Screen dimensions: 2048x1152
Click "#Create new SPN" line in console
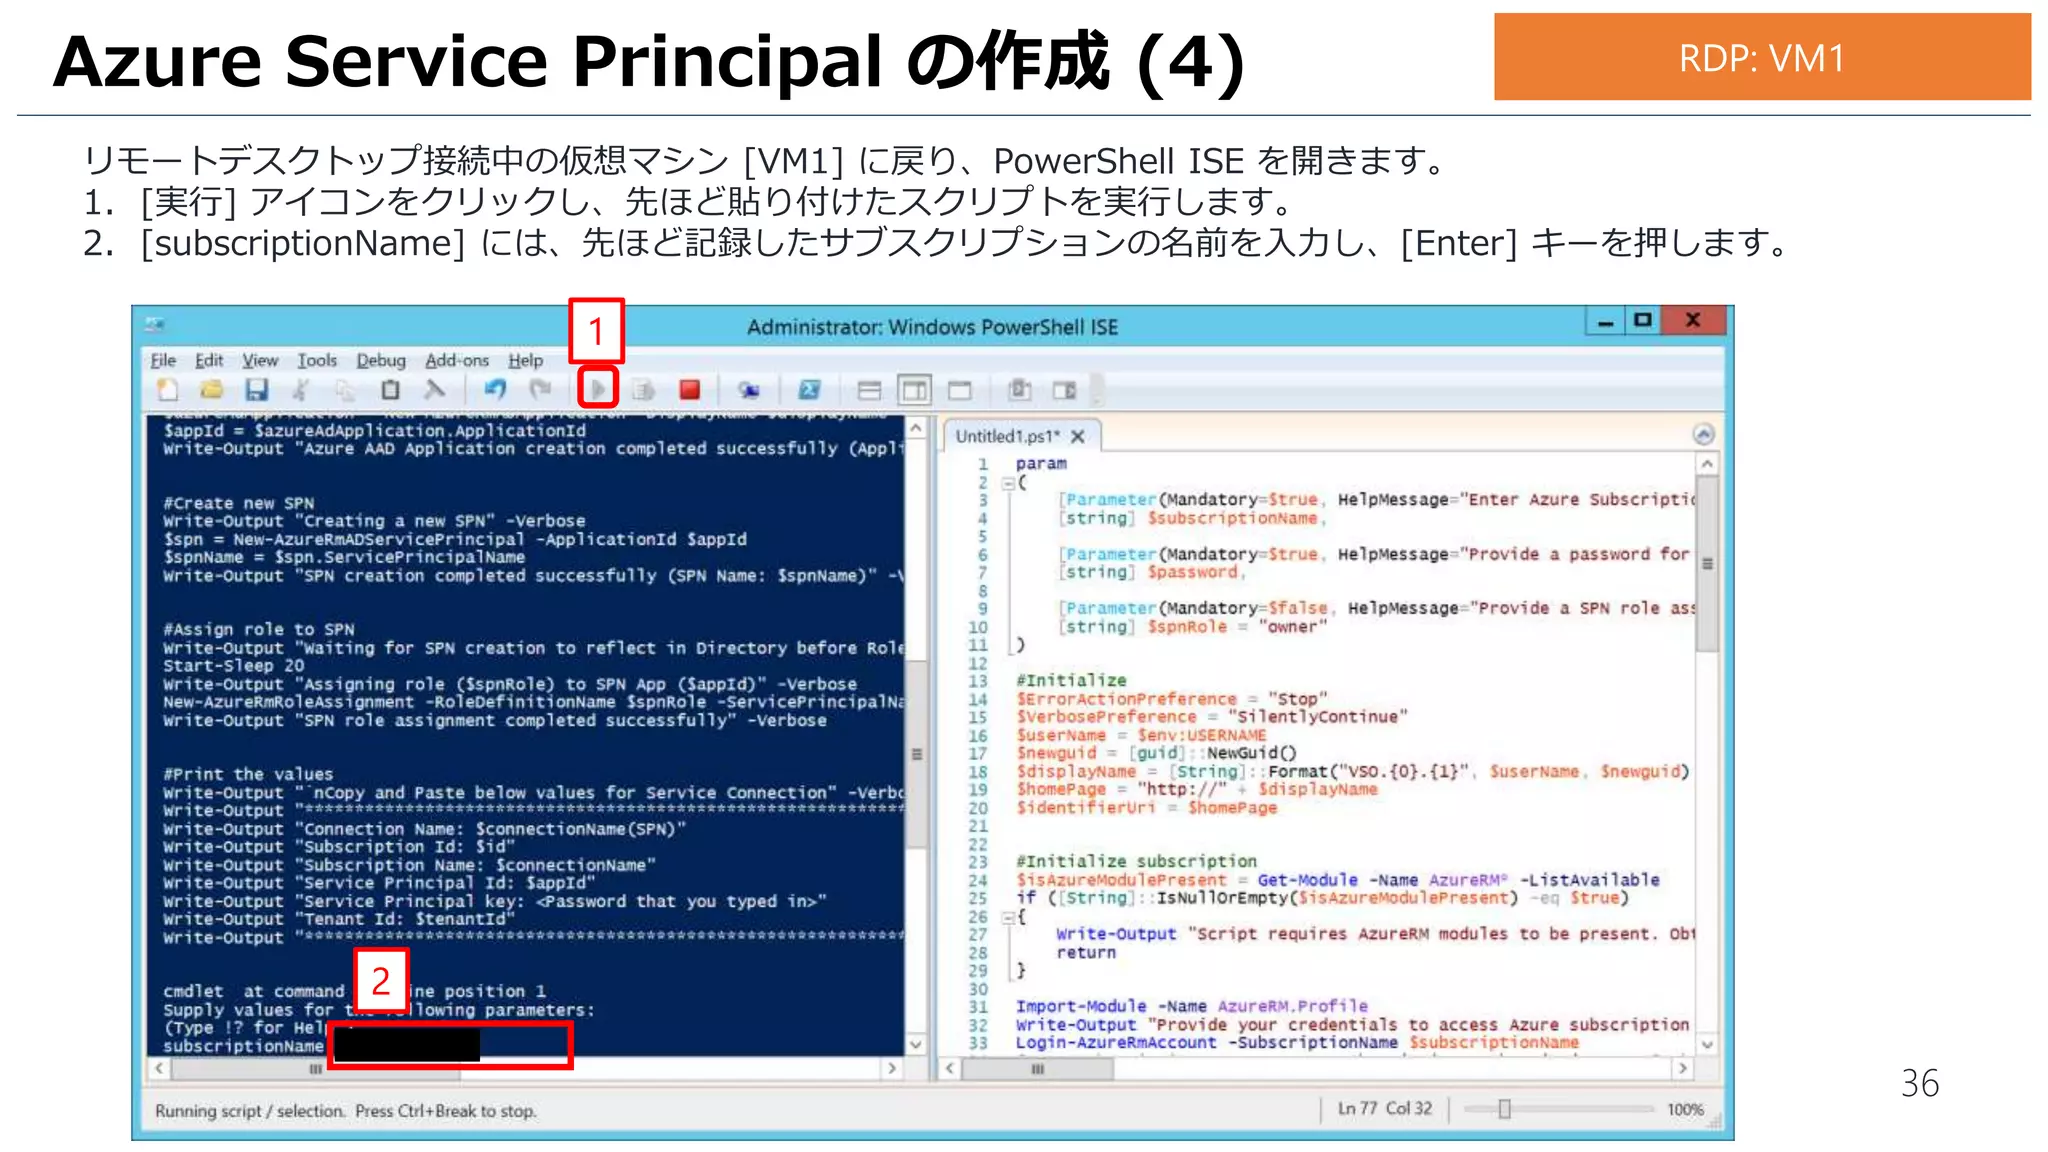239,503
